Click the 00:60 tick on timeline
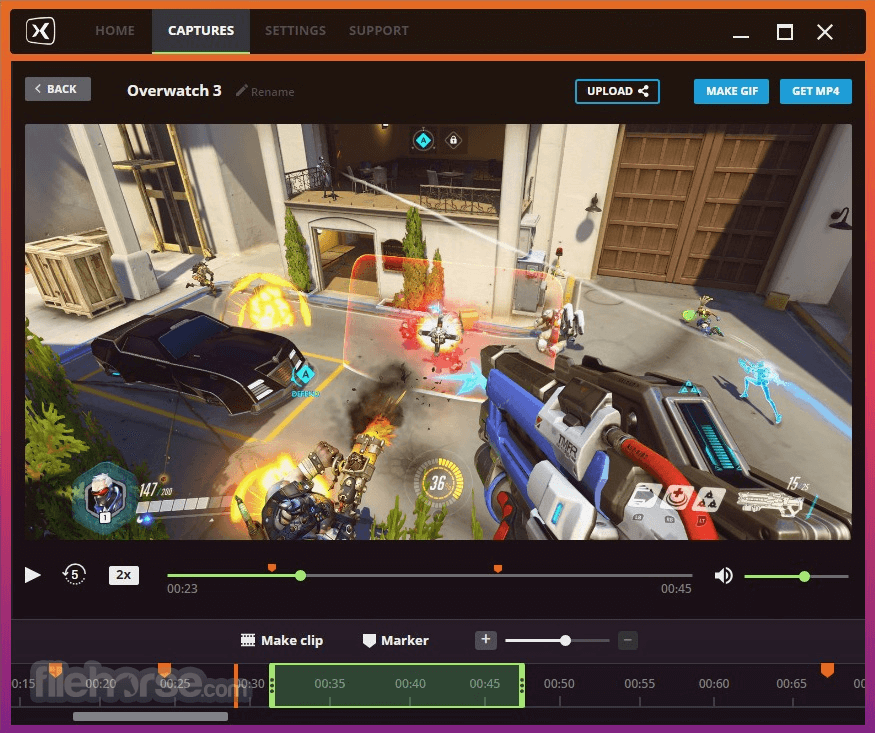Viewport: 875px width, 733px height. (714, 684)
